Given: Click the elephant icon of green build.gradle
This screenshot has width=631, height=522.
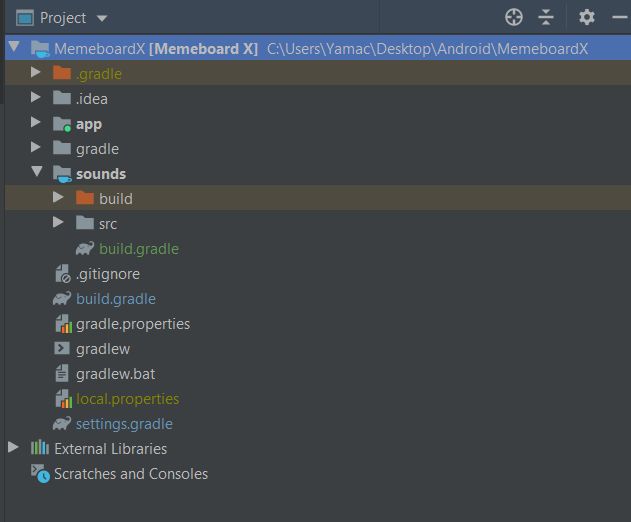Looking at the screenshot, I should (85, 248).
